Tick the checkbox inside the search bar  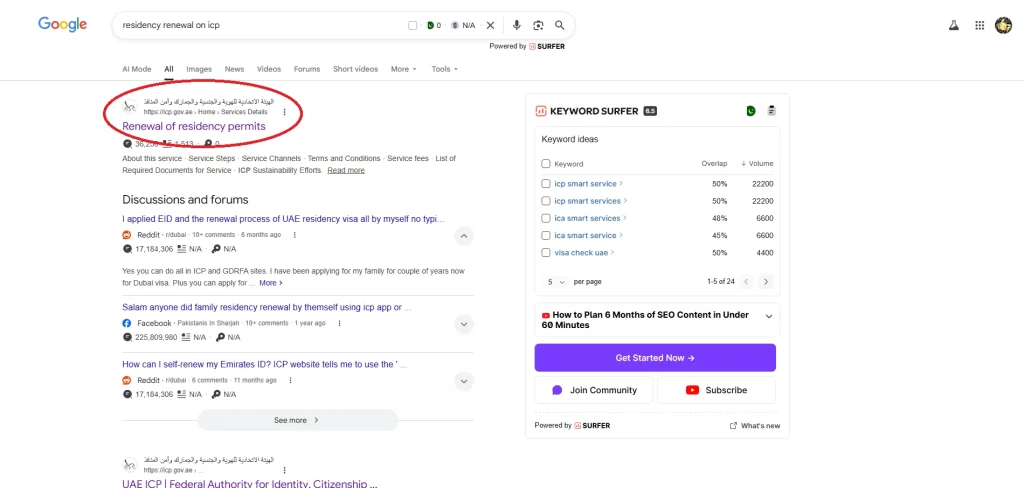click(x=413, y=25)
